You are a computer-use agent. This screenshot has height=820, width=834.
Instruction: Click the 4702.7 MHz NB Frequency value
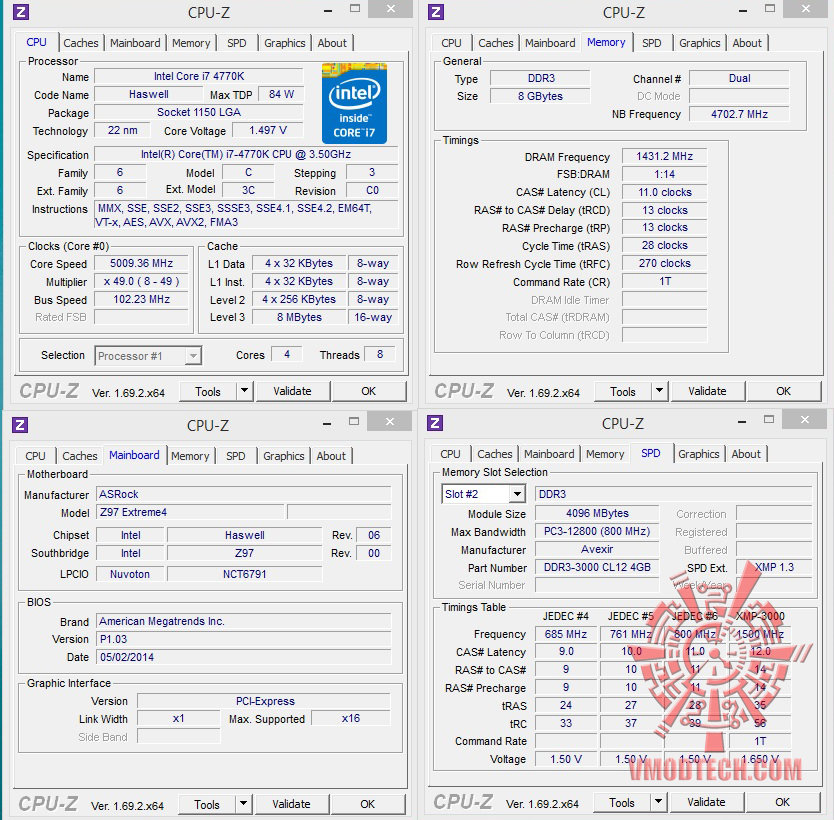739,114
